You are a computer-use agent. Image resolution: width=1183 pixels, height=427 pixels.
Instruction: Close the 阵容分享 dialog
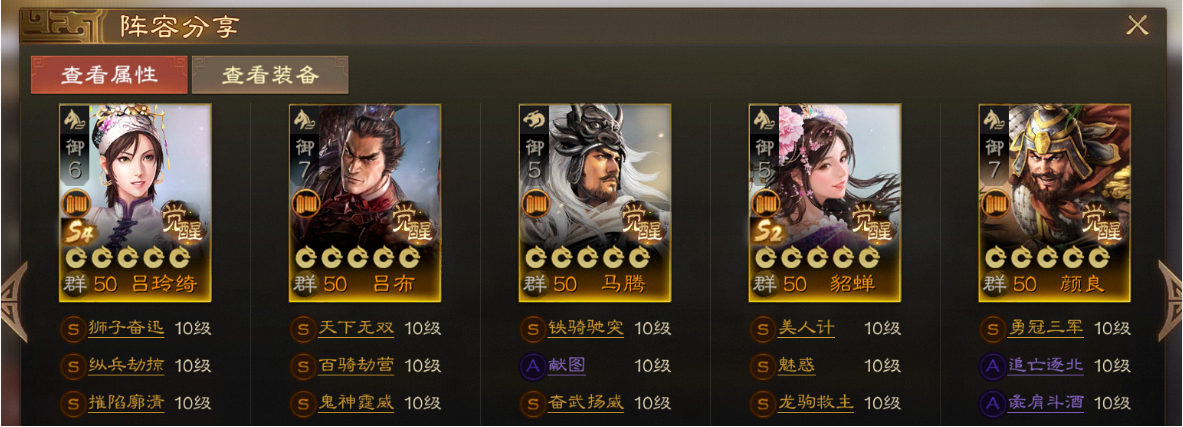pyautogui.click(x=1137, y=26)
